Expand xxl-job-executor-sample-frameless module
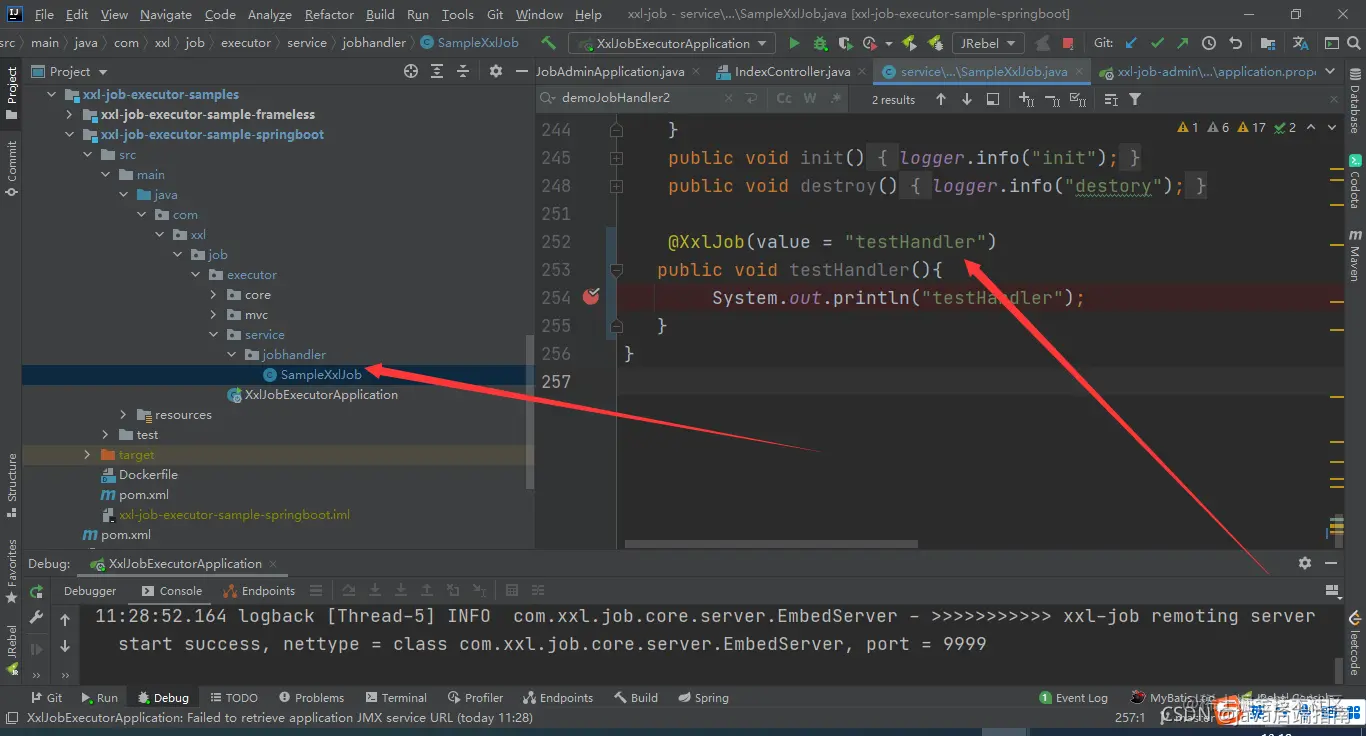This screenshot has height=736, width=1366. pyautogui.click(x=70, y=115)
